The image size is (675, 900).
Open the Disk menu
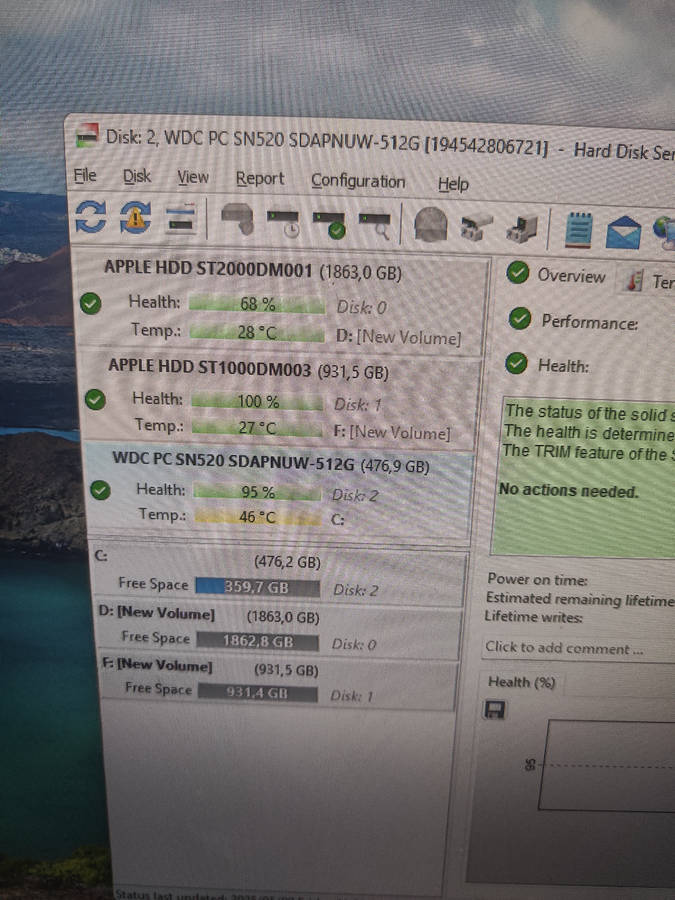137,177
